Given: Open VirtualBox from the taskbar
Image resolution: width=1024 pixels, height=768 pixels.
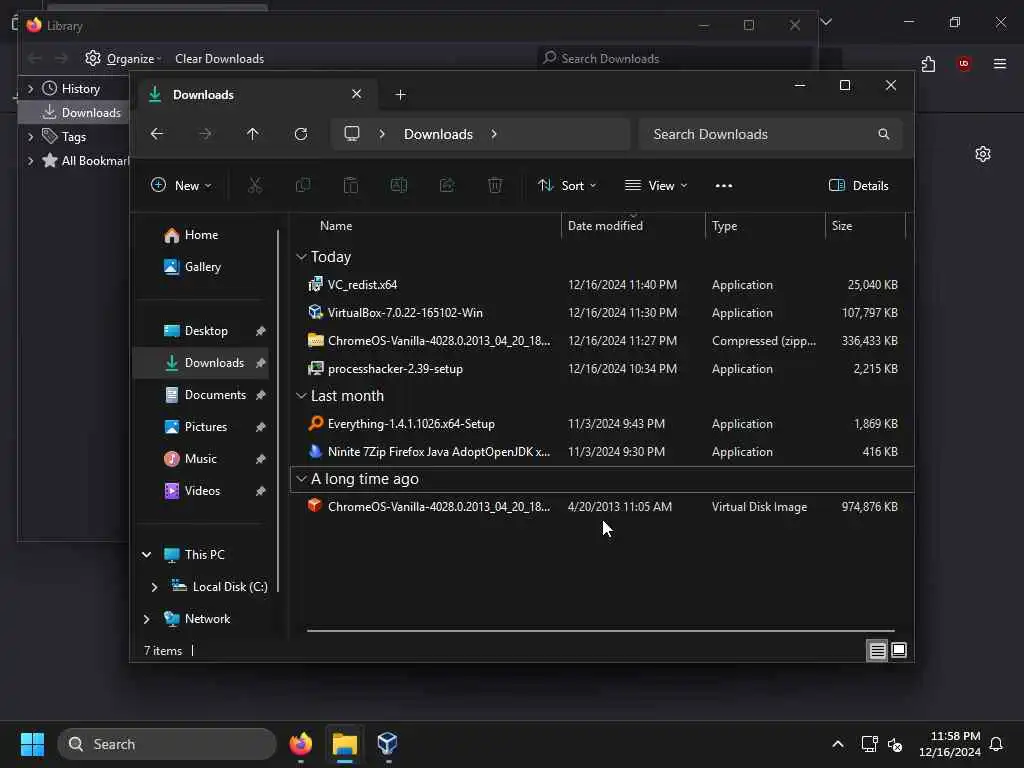Looking at the screenshot, I should pyautogui.click(x=388, y=744).
